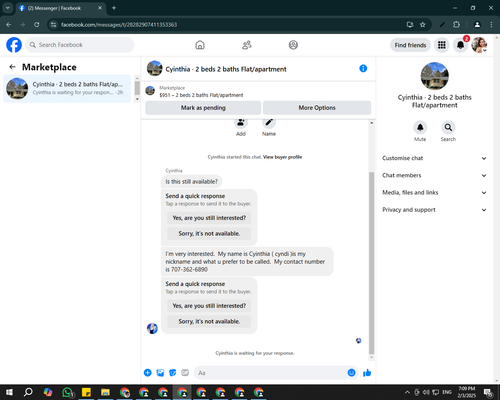Send first 'Sorry, it's not available.' quick reply
The width and height of the screenshot is (500, 400).
pyautogui.click(x=209, y=234)
